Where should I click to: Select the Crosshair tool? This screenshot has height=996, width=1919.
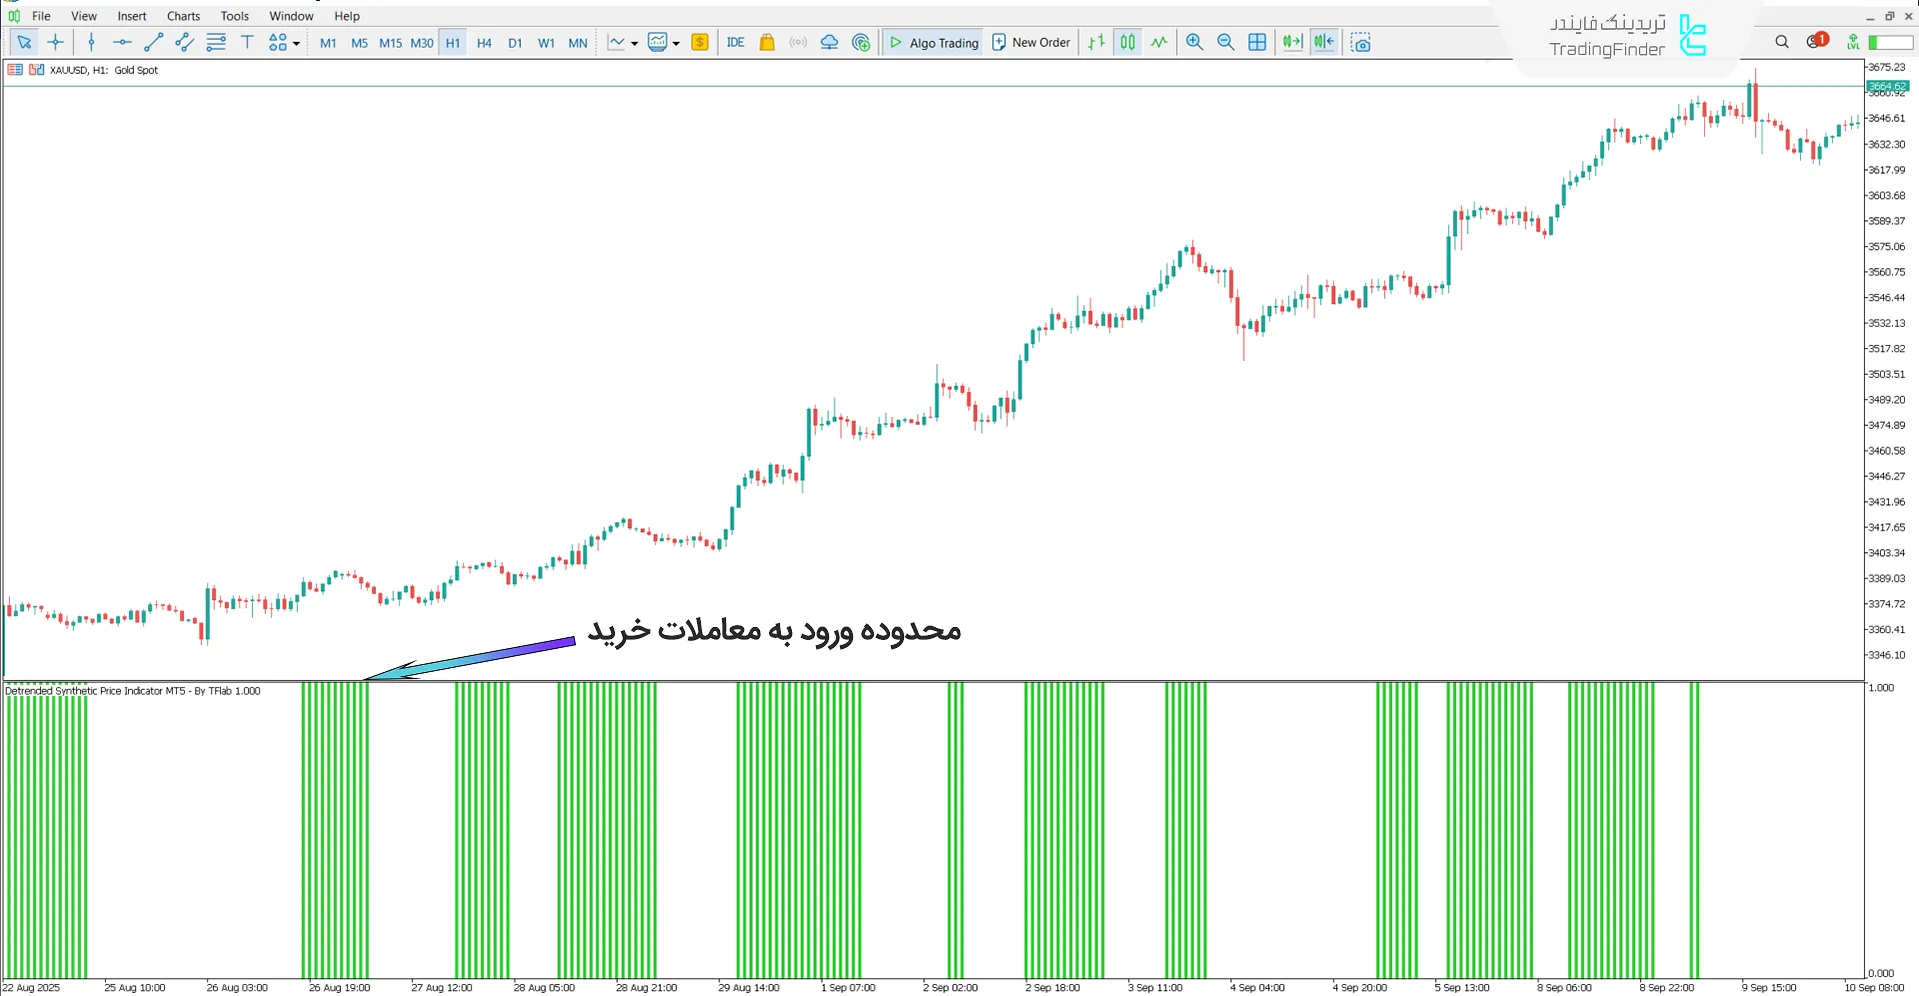click(x=56, y=42)
